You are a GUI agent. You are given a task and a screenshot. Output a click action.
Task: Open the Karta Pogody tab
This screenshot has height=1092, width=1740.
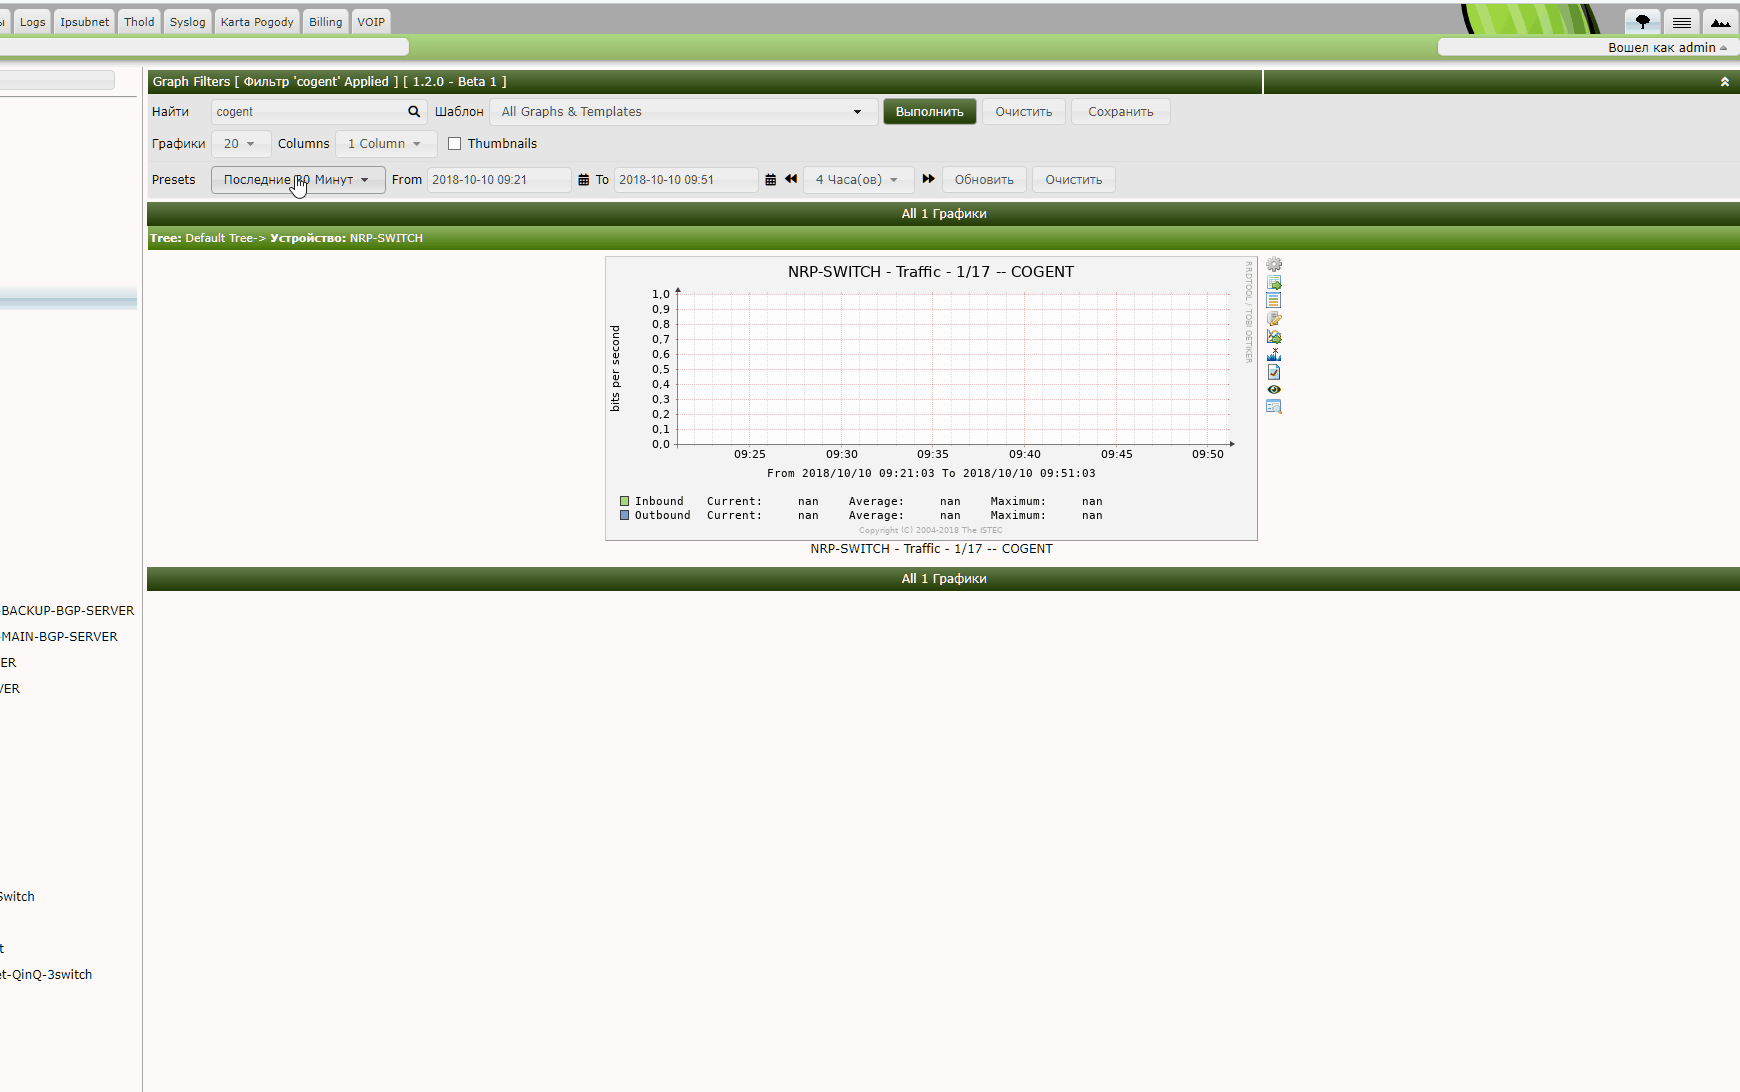tap(256, 21)
